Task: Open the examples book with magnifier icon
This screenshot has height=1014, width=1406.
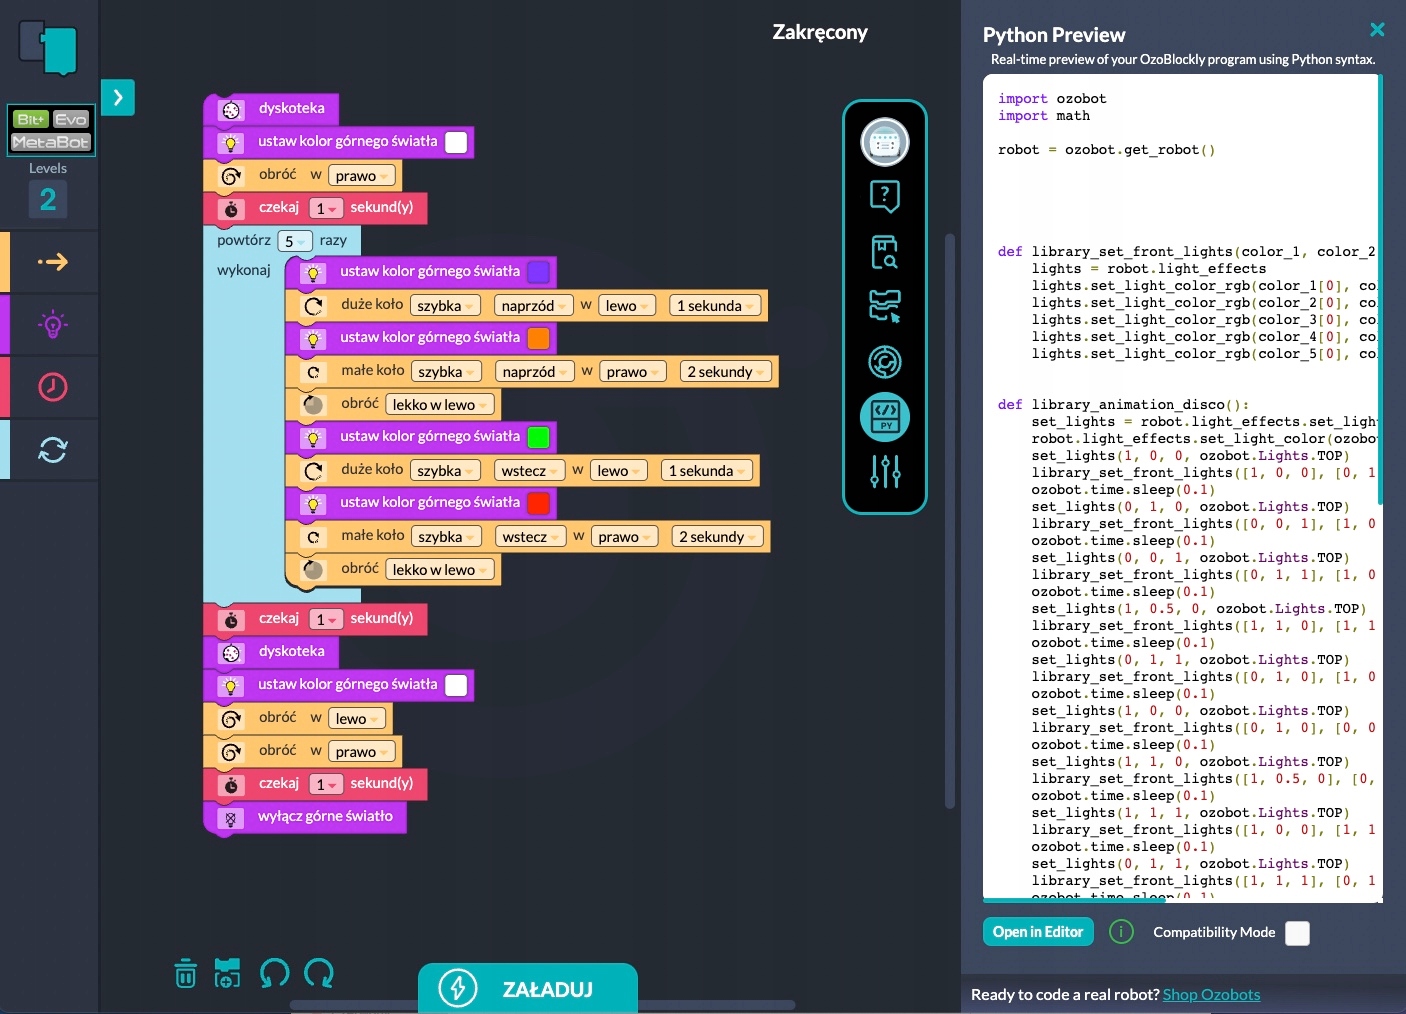Action: [885, 252]
